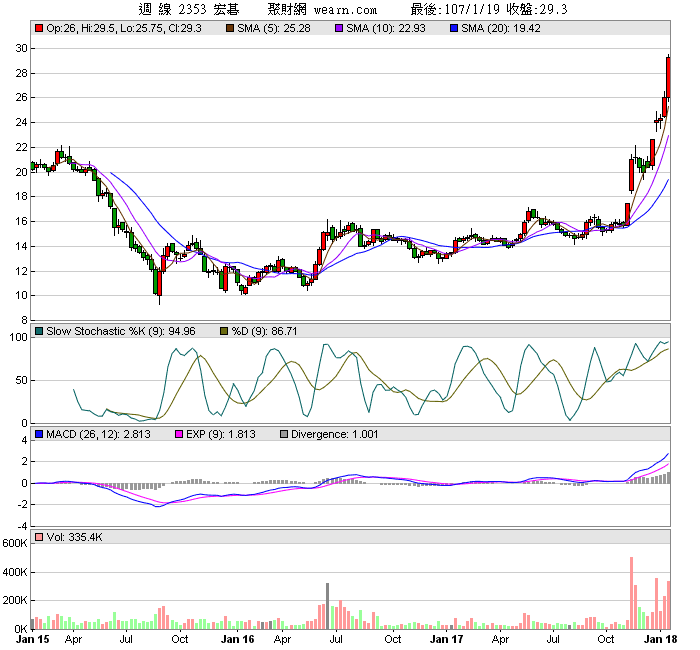Viewport: 700px width, 650px height.
Task: Click the 'SMA (10): 22.93' legend label
Action: (x=386, y=29)
